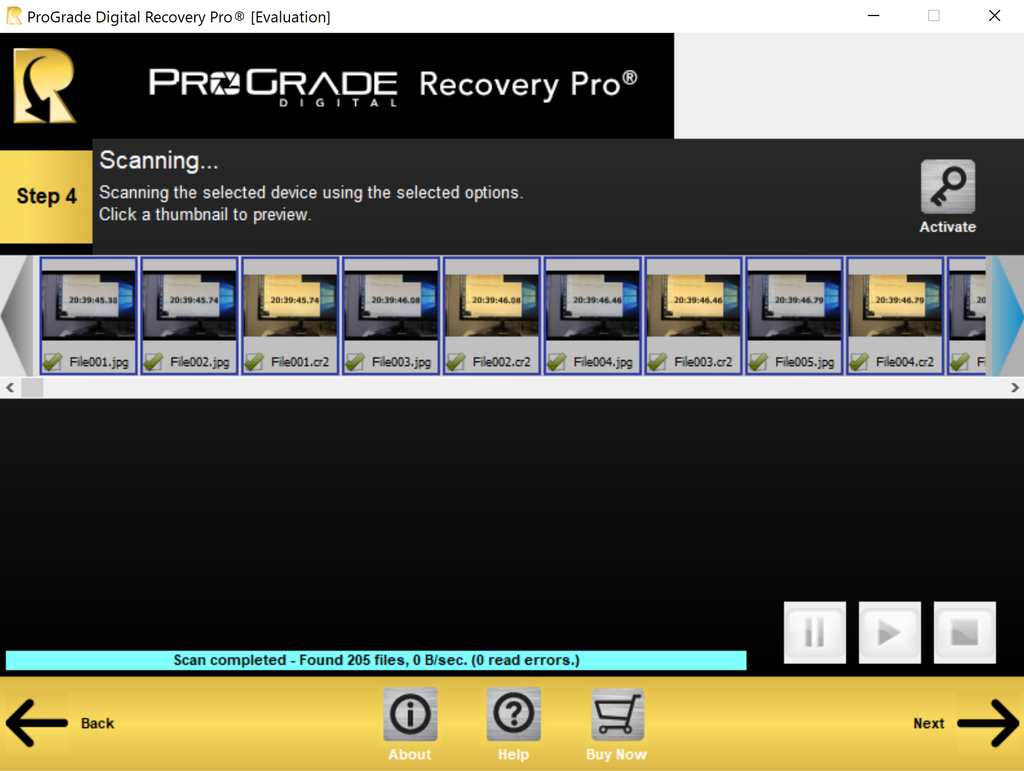Uncheck the File001.jpg checkbox
The image size is (1024, 771).
(53, 362)
